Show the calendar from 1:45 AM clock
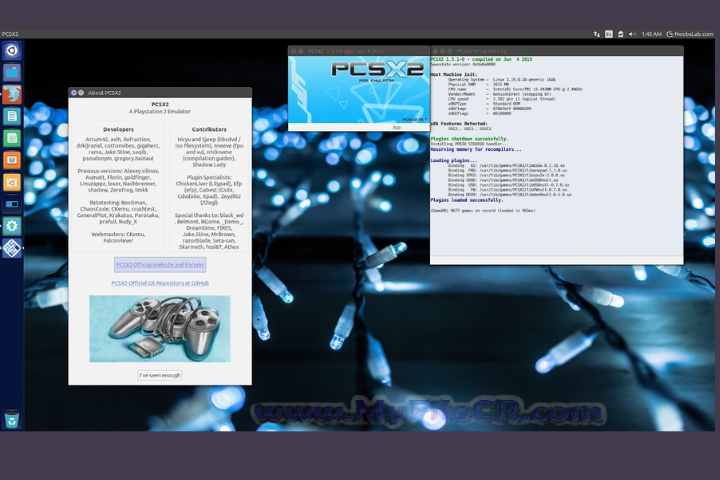This screenshot has height=480, width=720. click(651, 34)
